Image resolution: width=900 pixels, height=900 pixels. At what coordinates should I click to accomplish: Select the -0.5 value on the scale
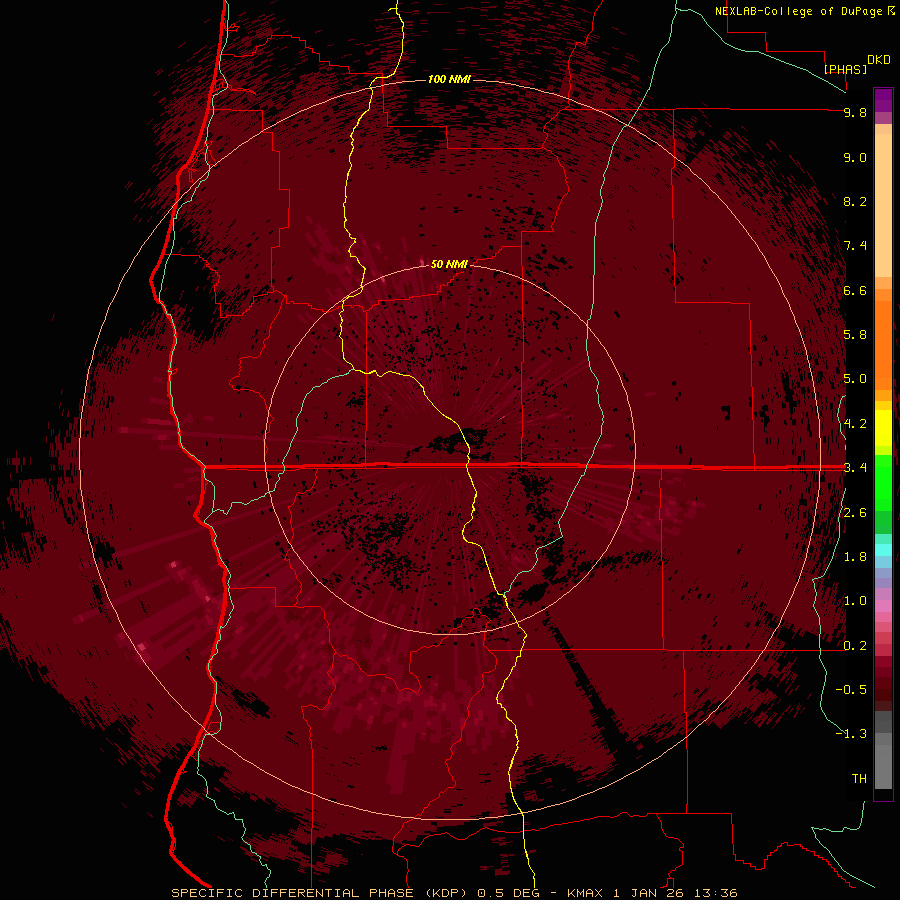[x=851, y=690]
